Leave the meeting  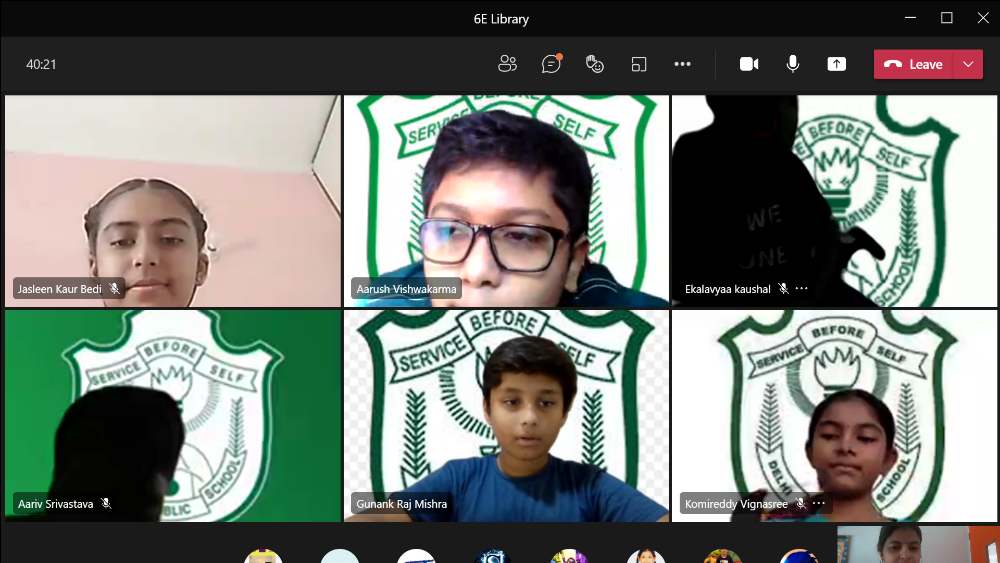click(914, 64)
